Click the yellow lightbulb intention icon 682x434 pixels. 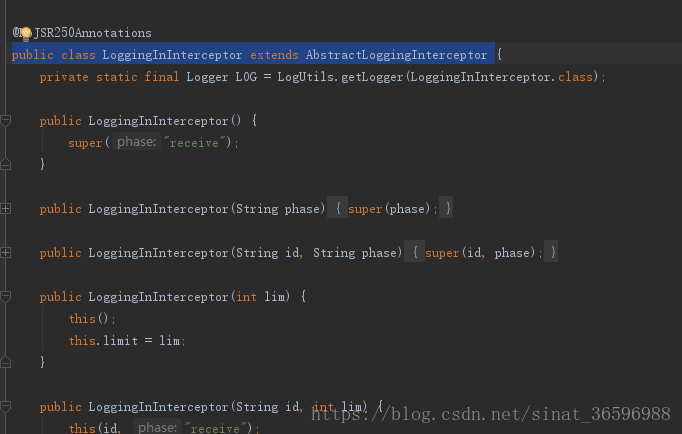(x=26, y=33)
